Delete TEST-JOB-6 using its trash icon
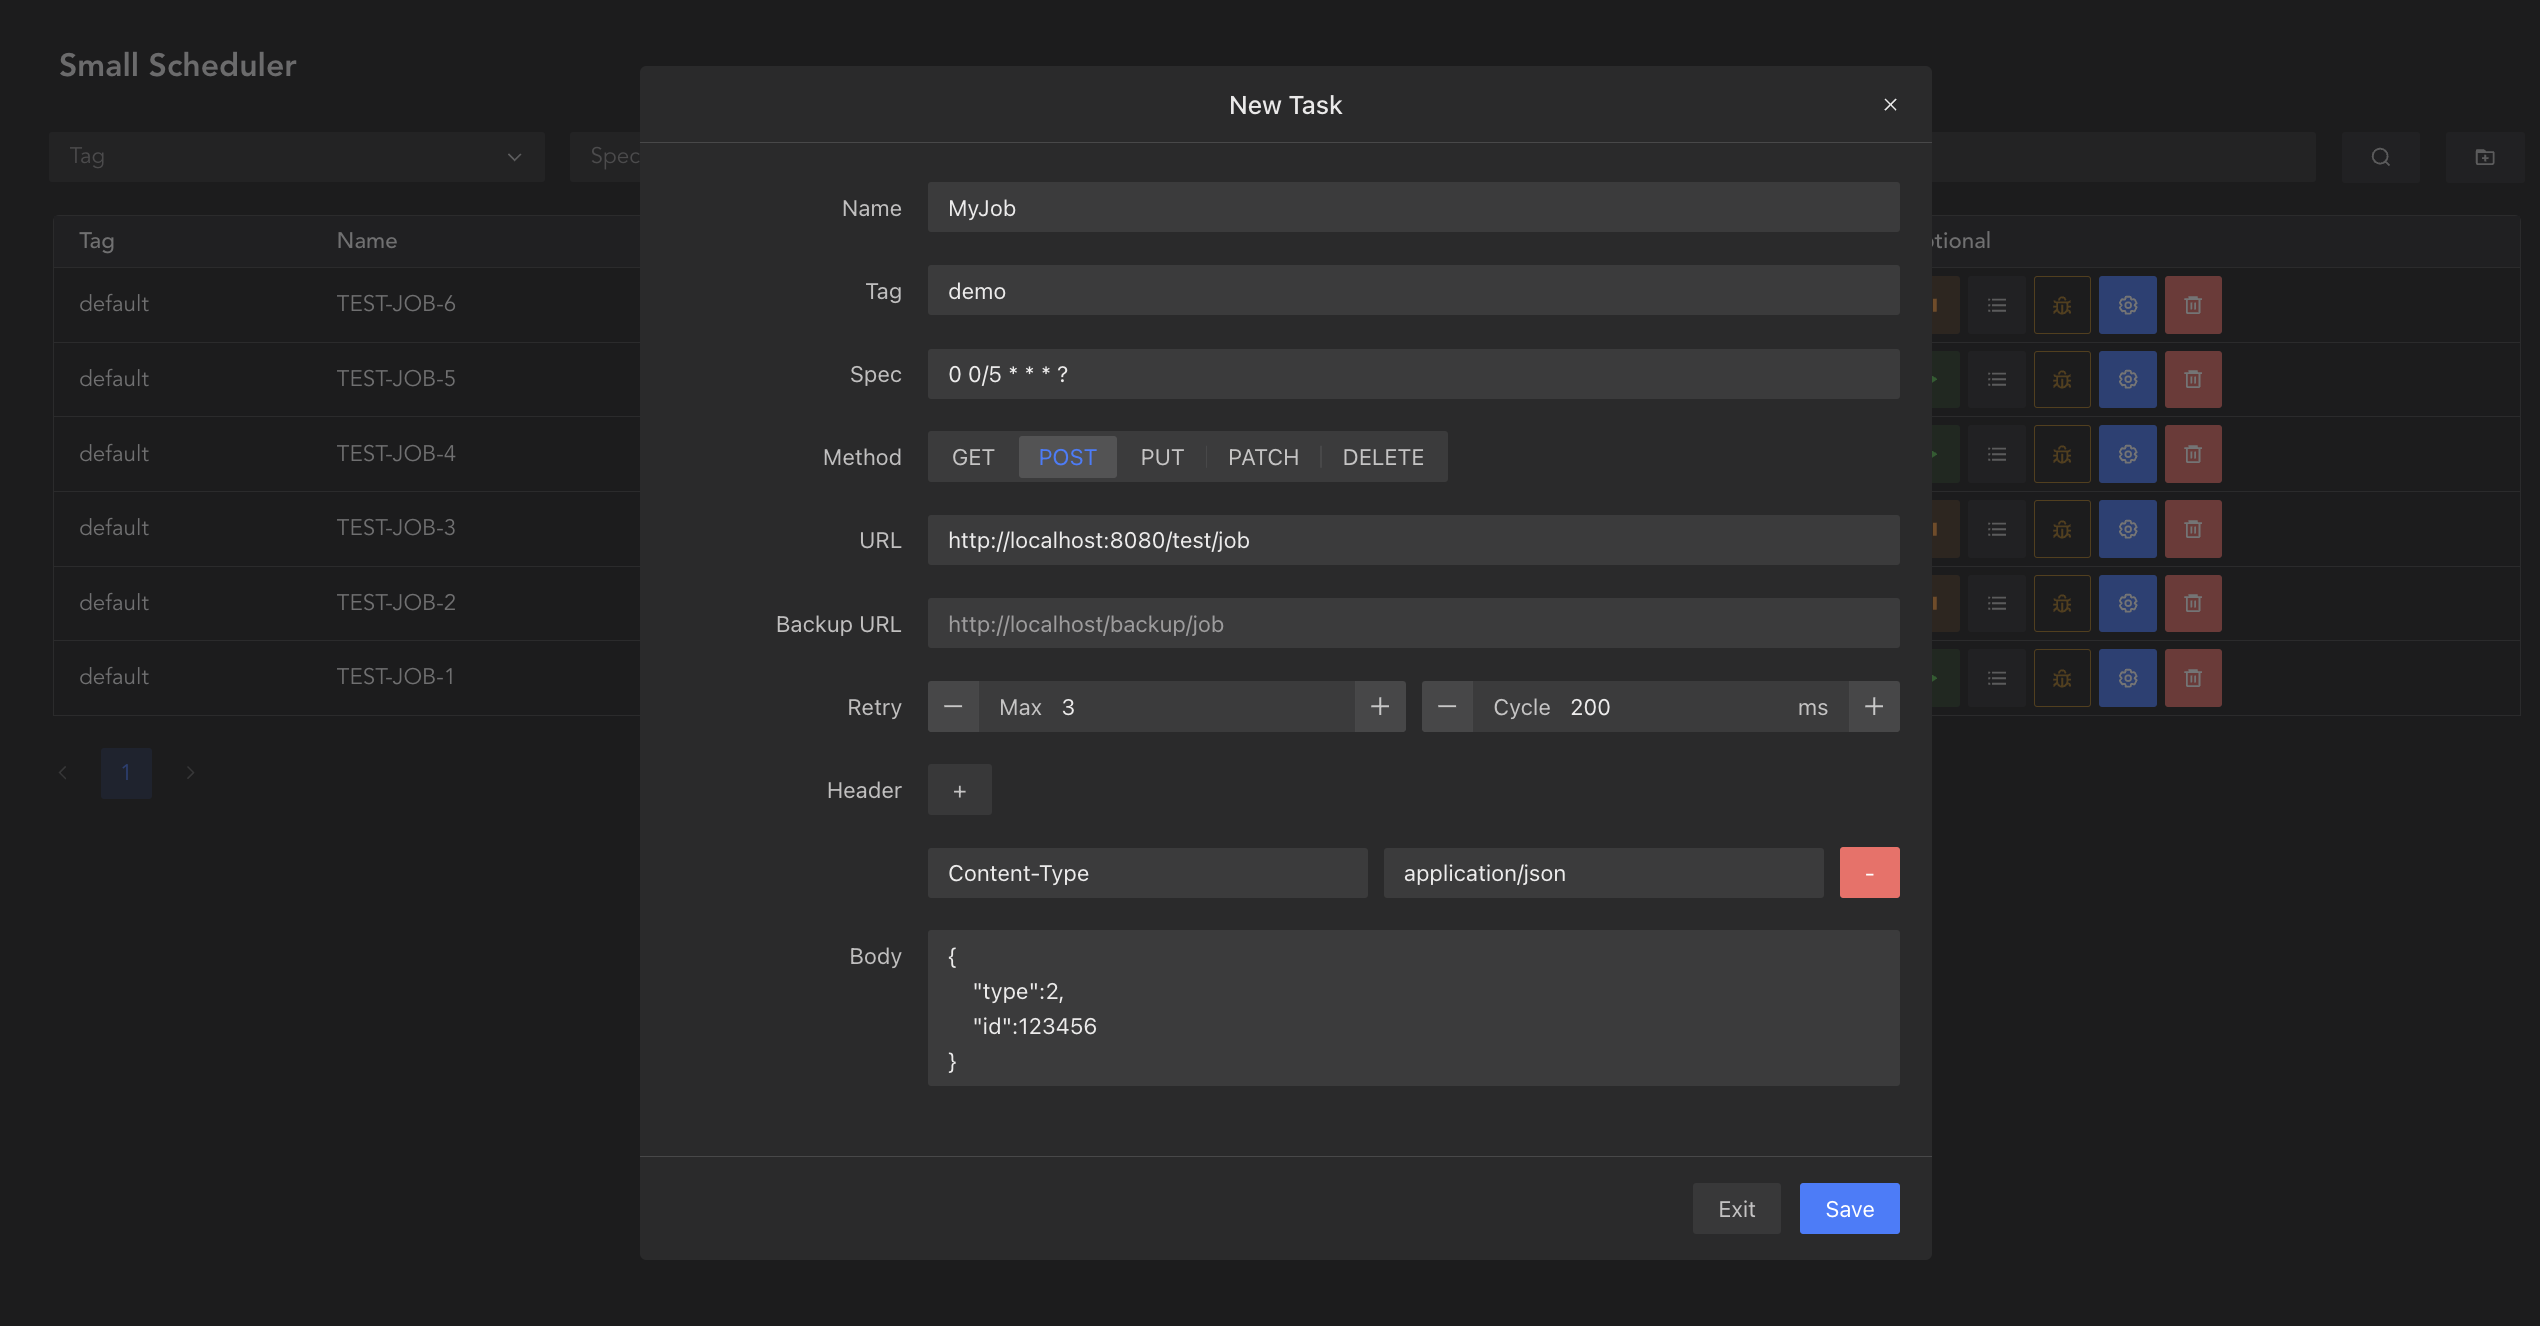Image resolution: width=2540 pixels, height=1326 pixels. (2193, 305)
